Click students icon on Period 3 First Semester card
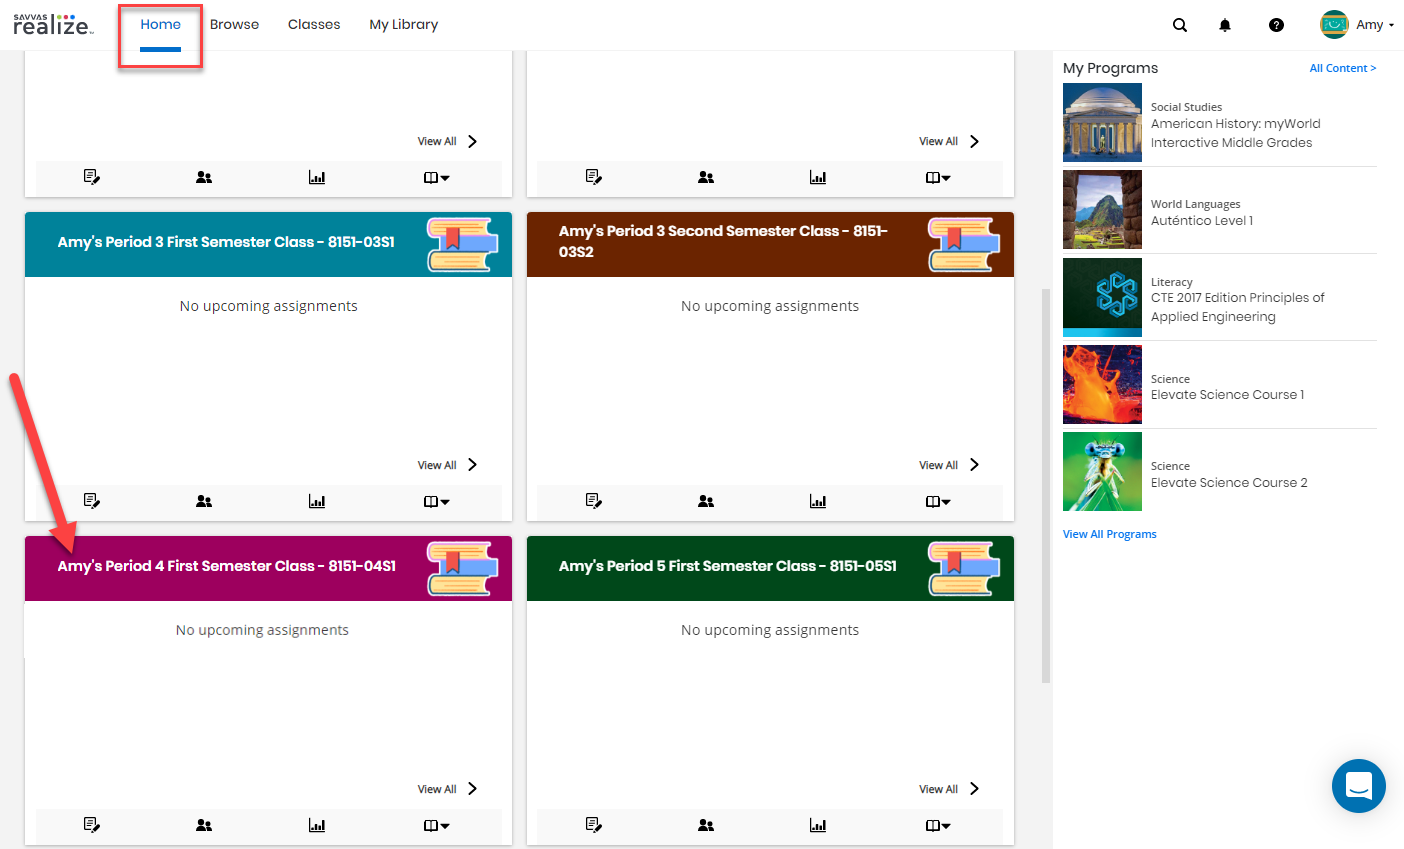 click(x=204, y=500)
